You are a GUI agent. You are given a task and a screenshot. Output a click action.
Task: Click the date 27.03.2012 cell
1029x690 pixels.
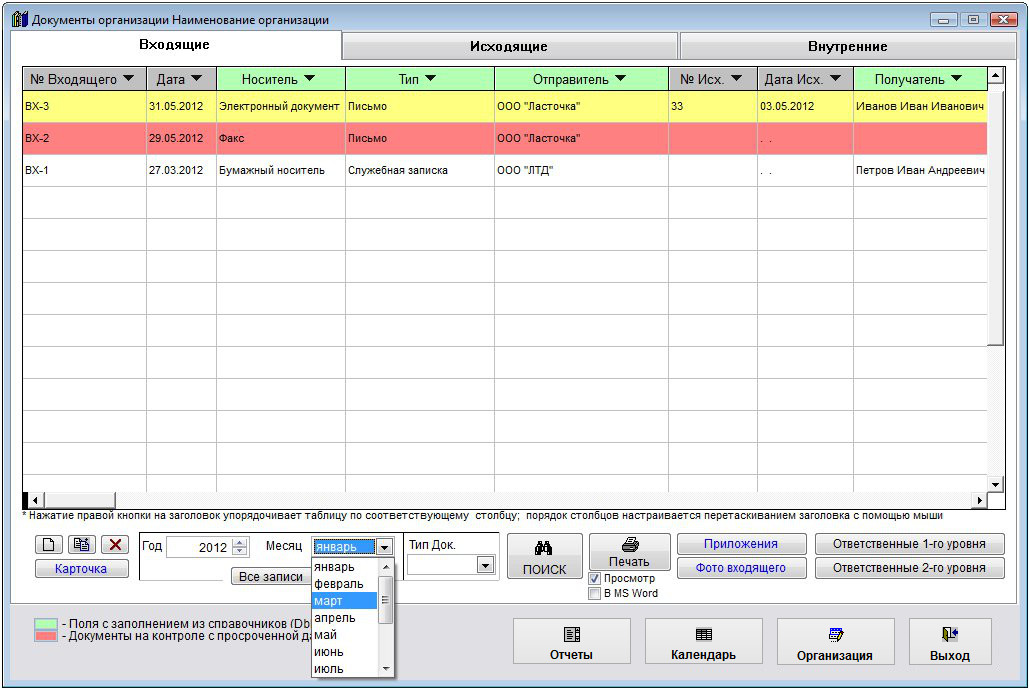pyautogui.click(x=181, y=170)
